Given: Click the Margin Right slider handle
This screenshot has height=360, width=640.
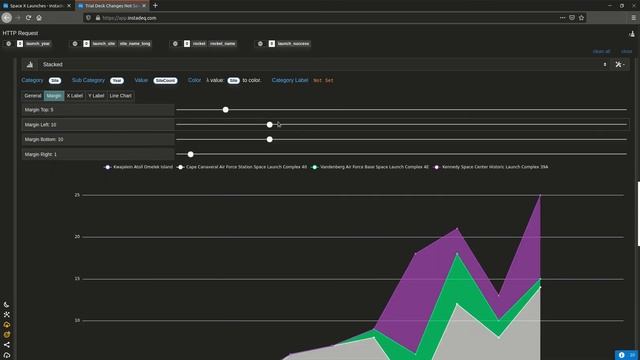Looking at the screenshot, I should (x=191, y=154).
